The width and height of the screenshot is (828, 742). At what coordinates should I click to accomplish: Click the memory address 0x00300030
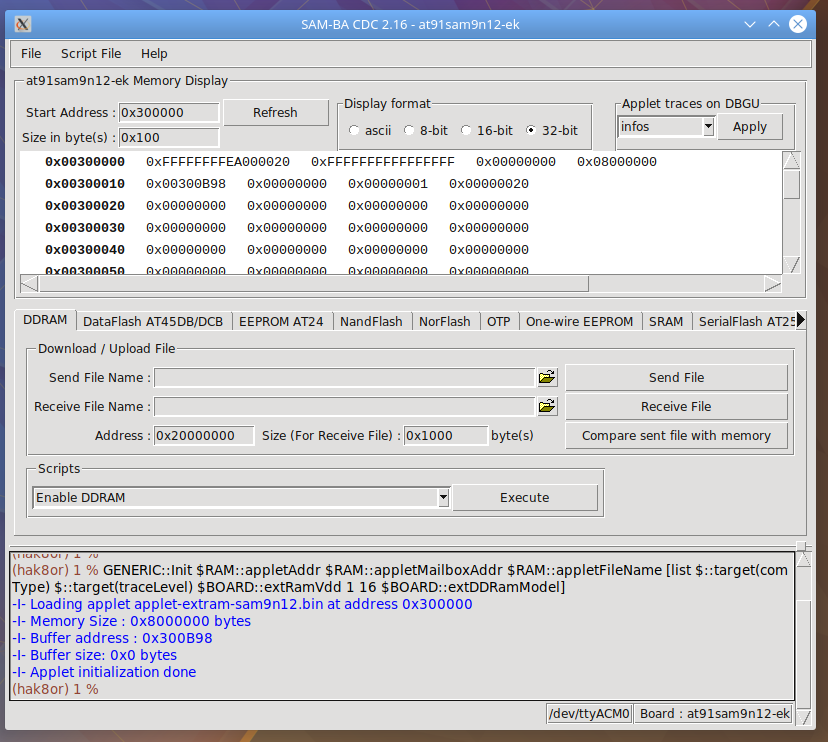point(85,228)
